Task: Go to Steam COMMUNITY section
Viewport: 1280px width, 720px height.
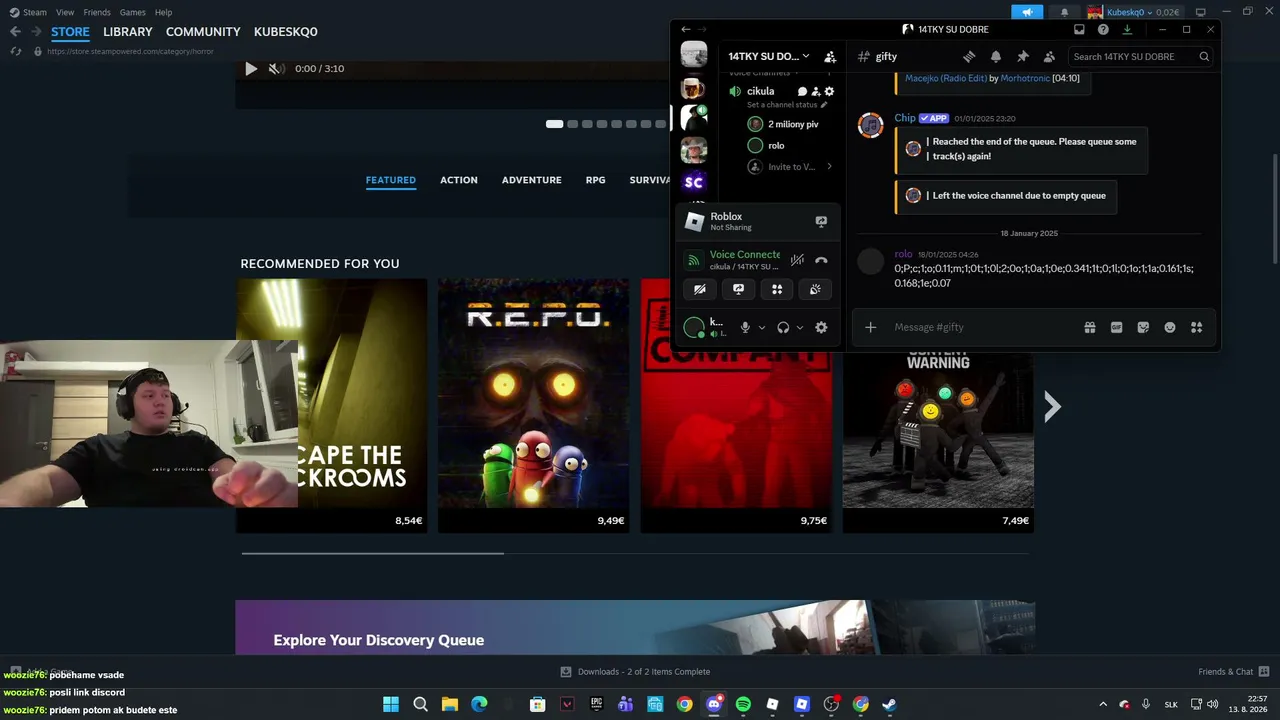Action: pyautogui.click(x=203, y=32)
